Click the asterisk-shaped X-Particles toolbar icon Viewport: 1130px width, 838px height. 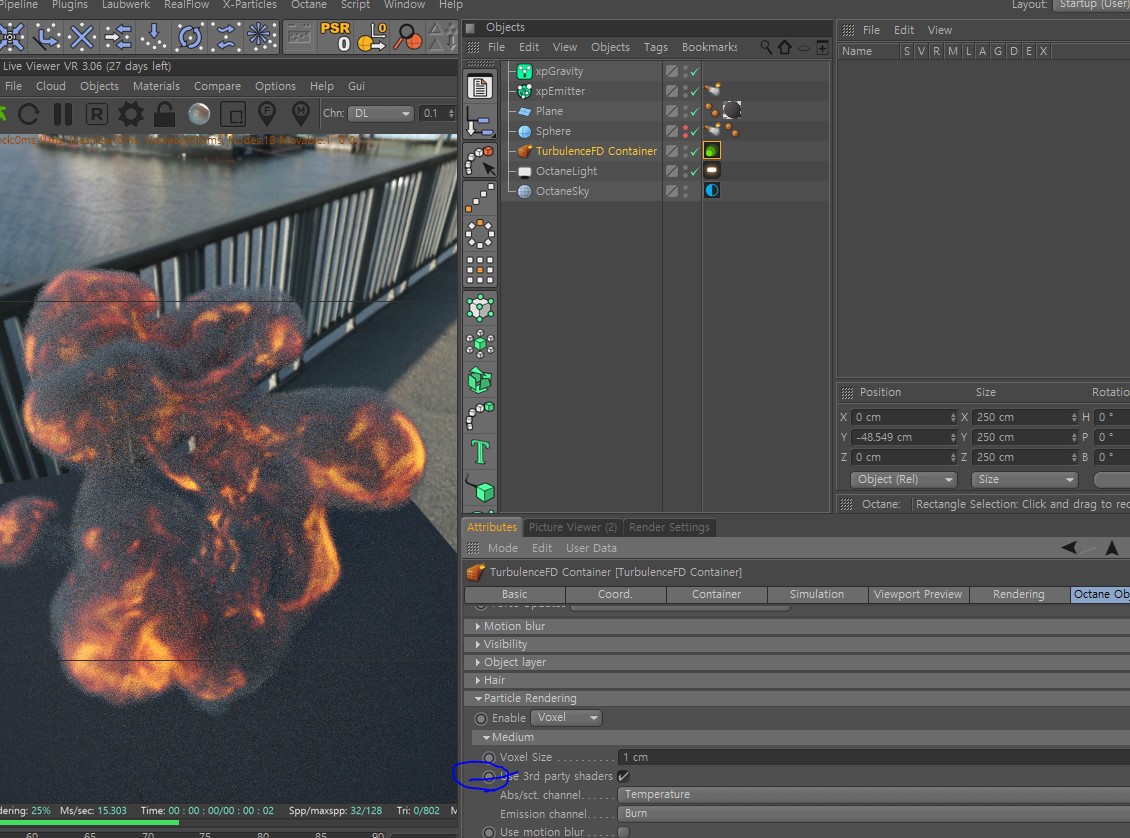pyautogui.click(x=261, y=36)
